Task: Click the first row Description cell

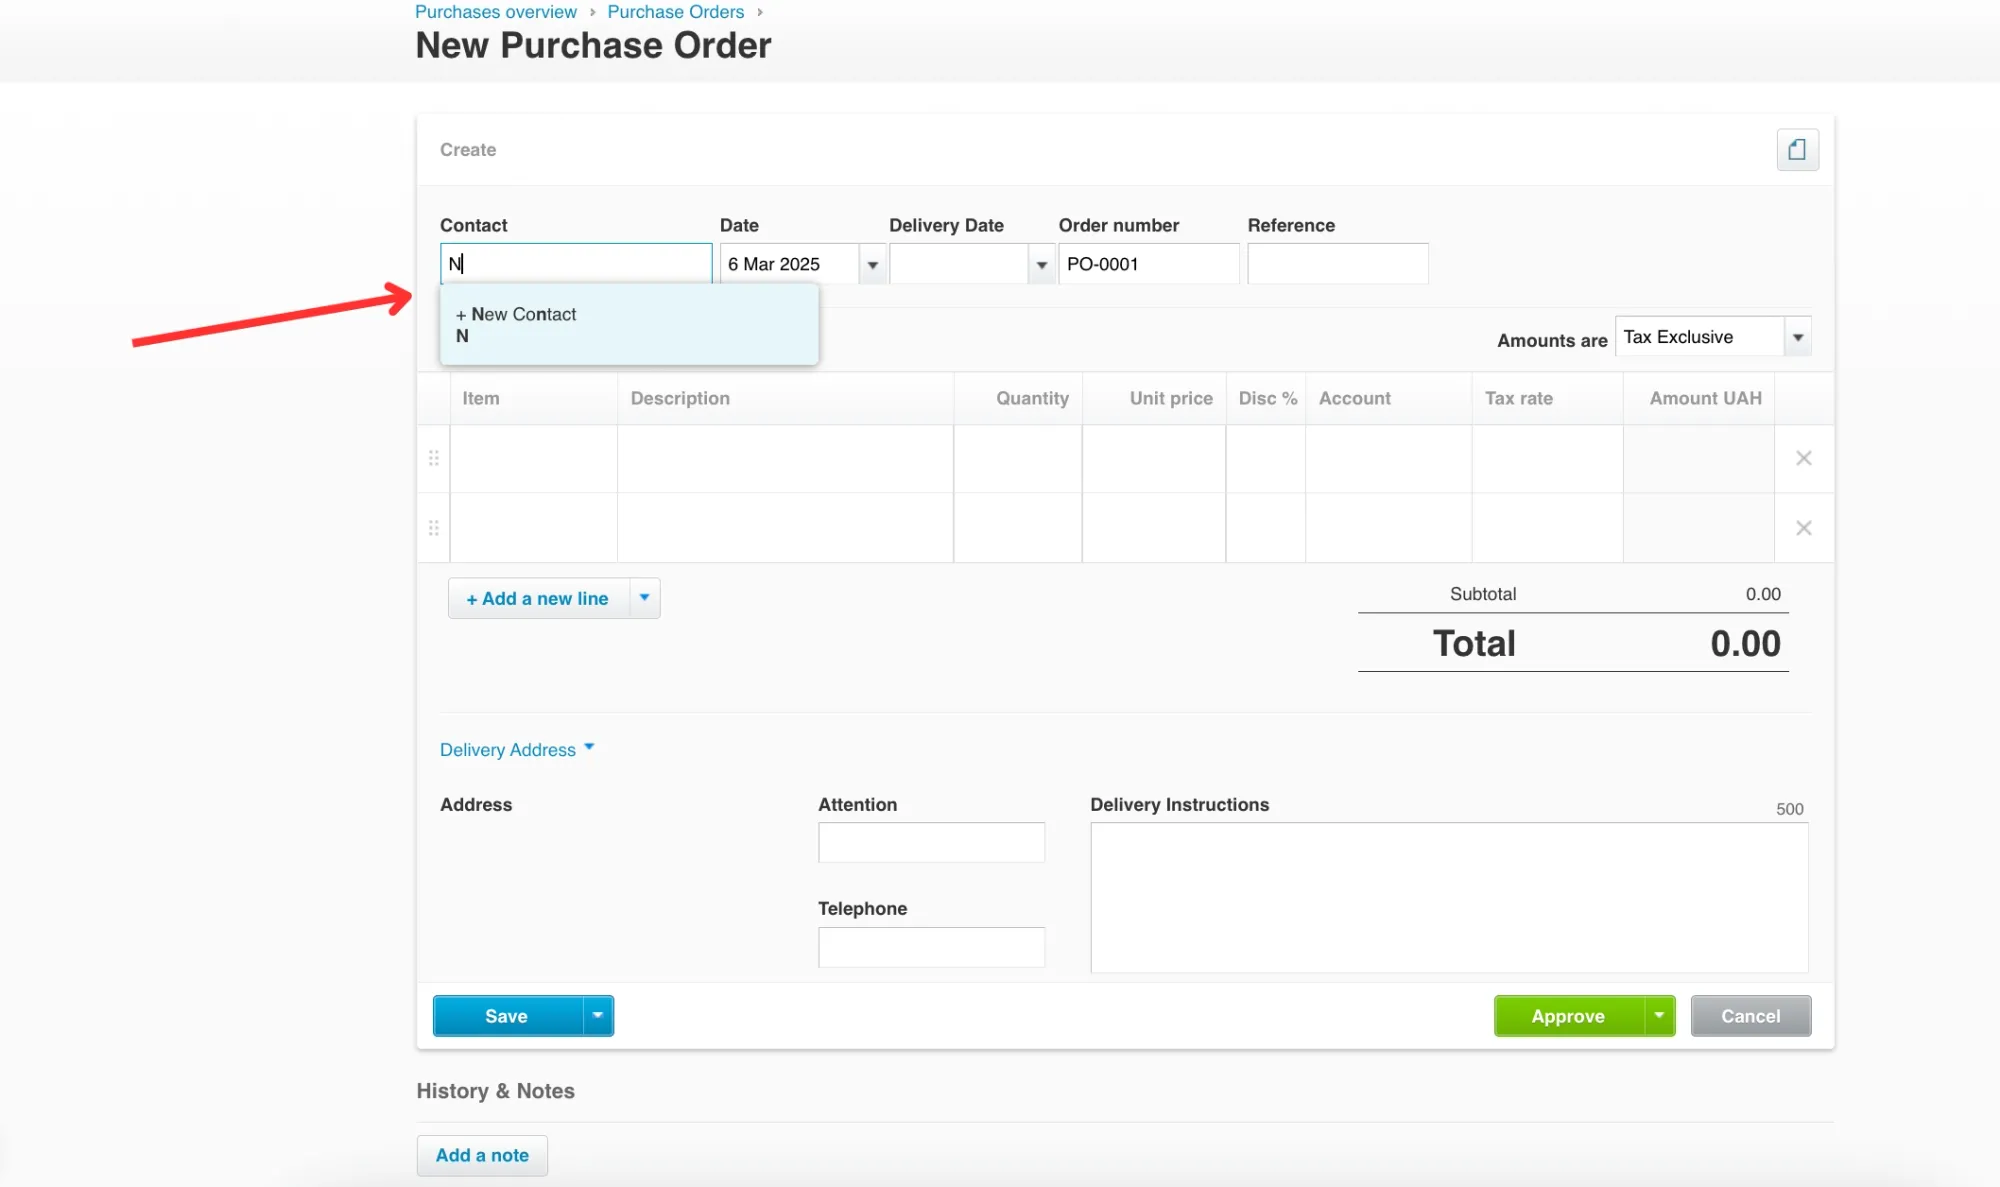Action: pyautogui.click(x=786, y=459)
